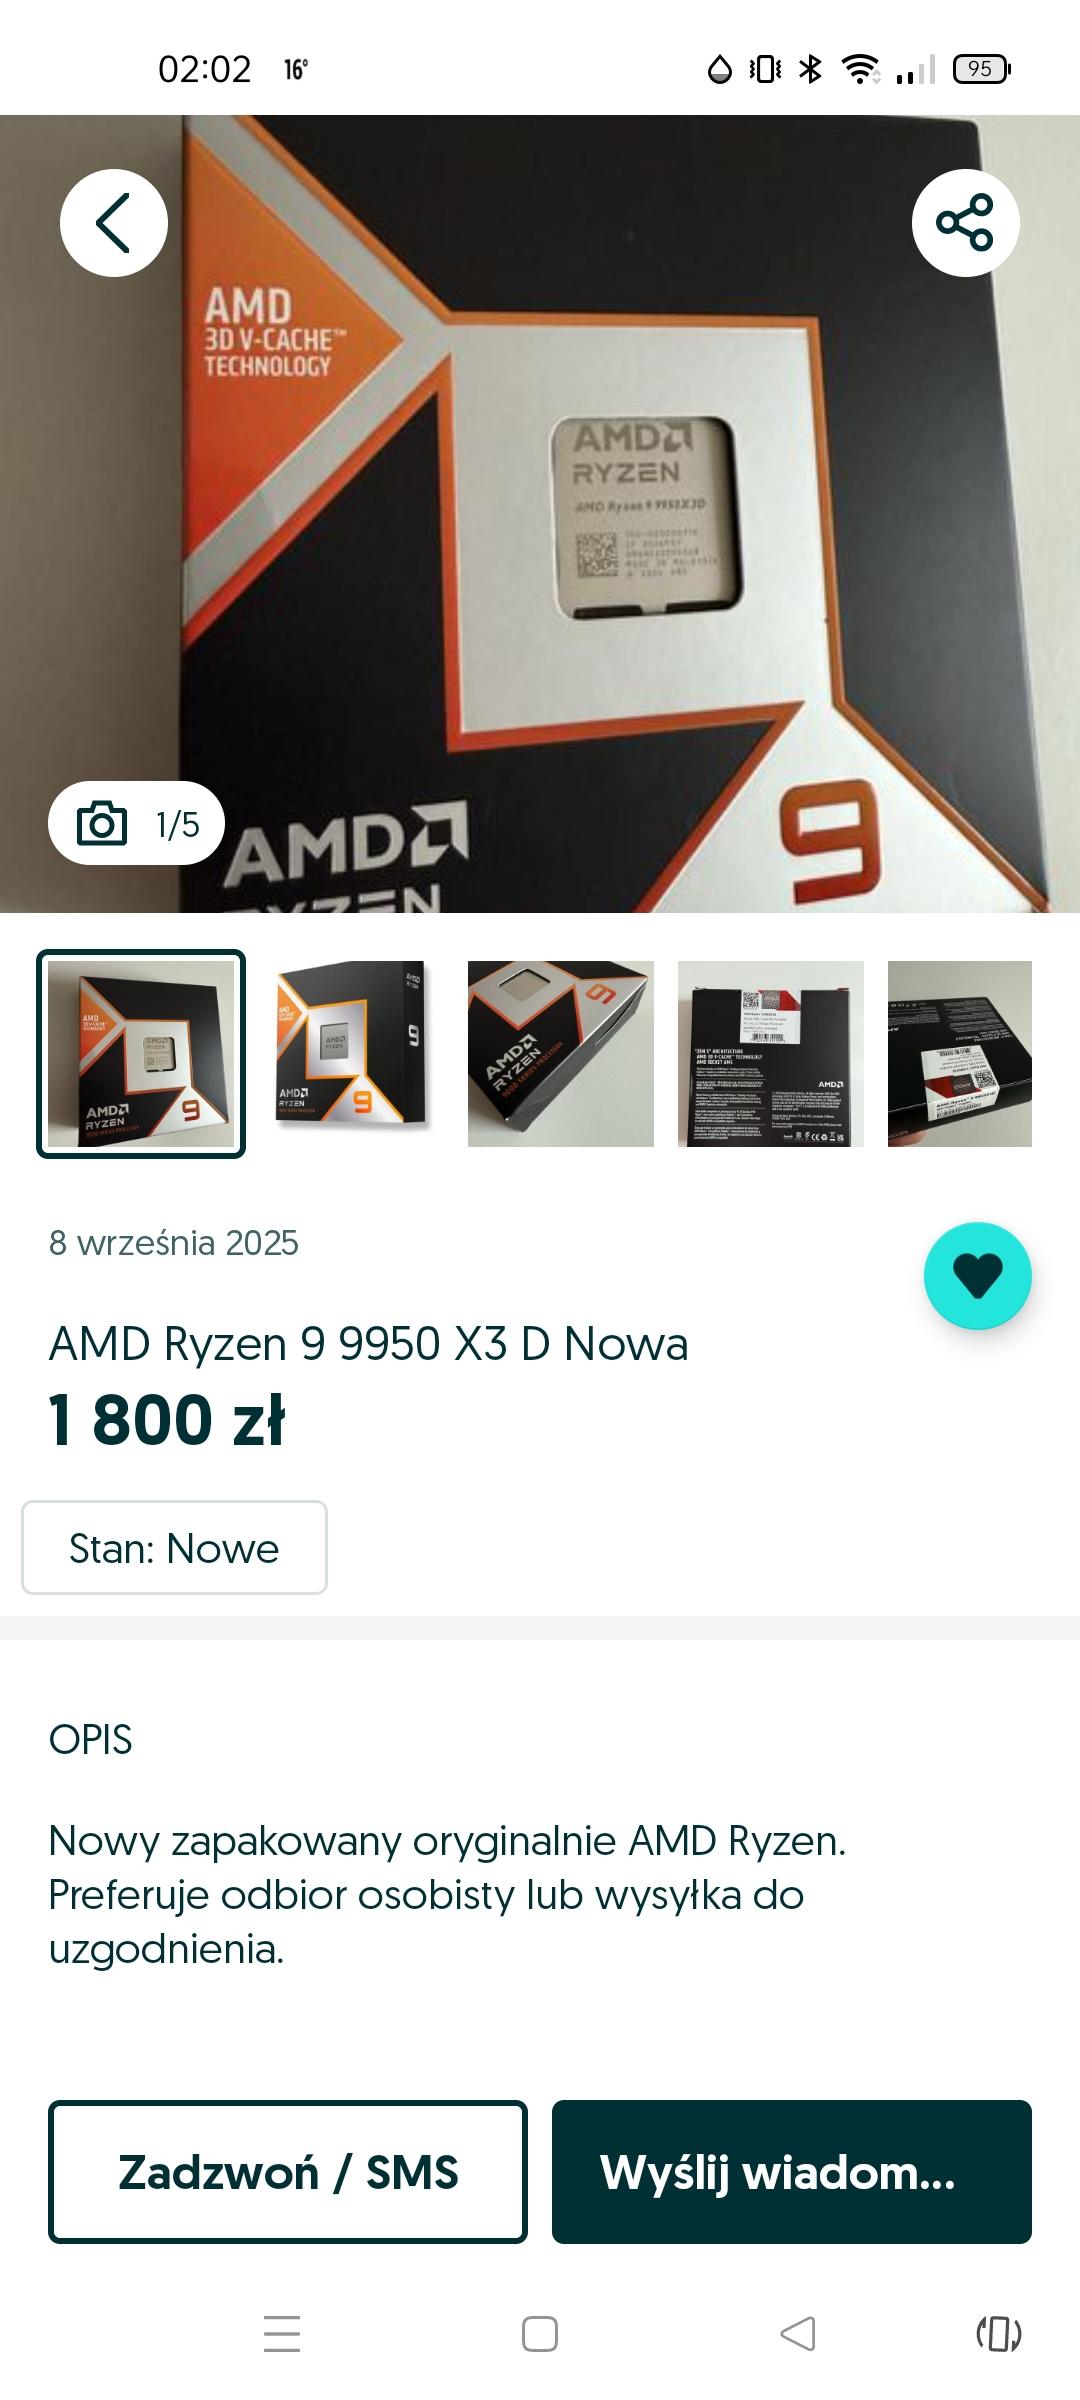Tap the listing title AMD Ryzen 9 9950
Viewport: 1080px width, 2400px height.
click(369, 1344)
